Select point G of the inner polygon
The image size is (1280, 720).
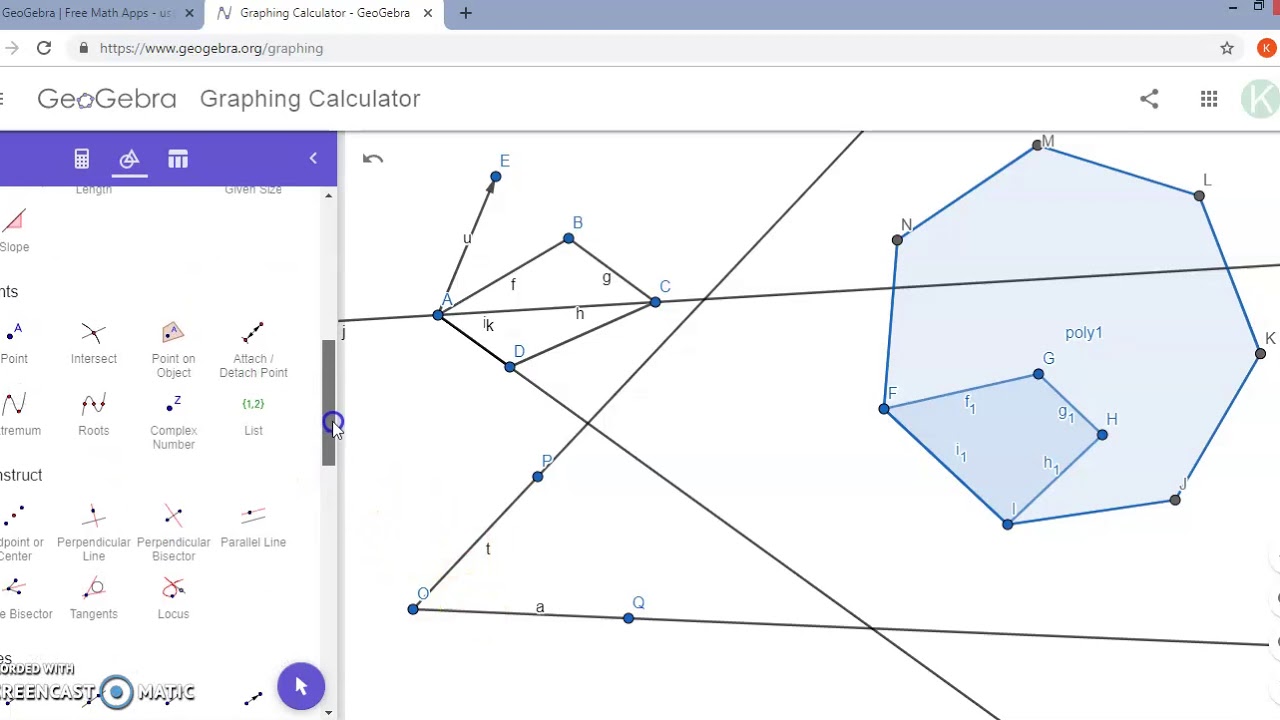pos(1038,375)
